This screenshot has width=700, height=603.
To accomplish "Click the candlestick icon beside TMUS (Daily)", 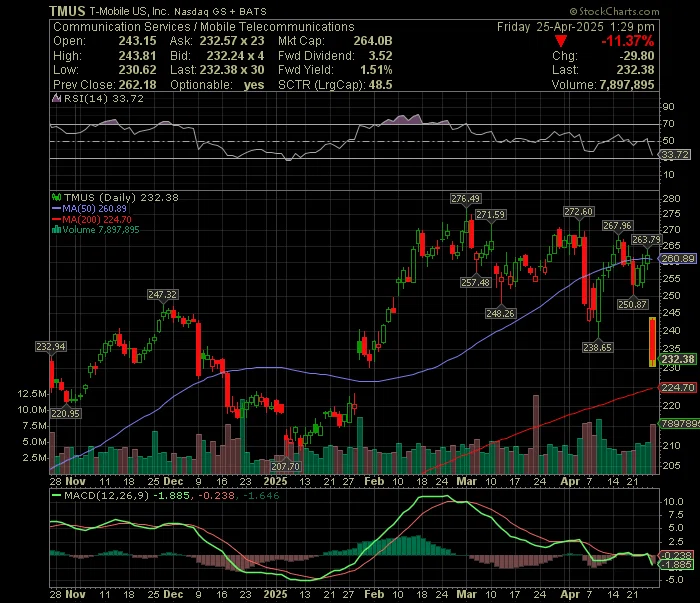I will coord(56,197).
